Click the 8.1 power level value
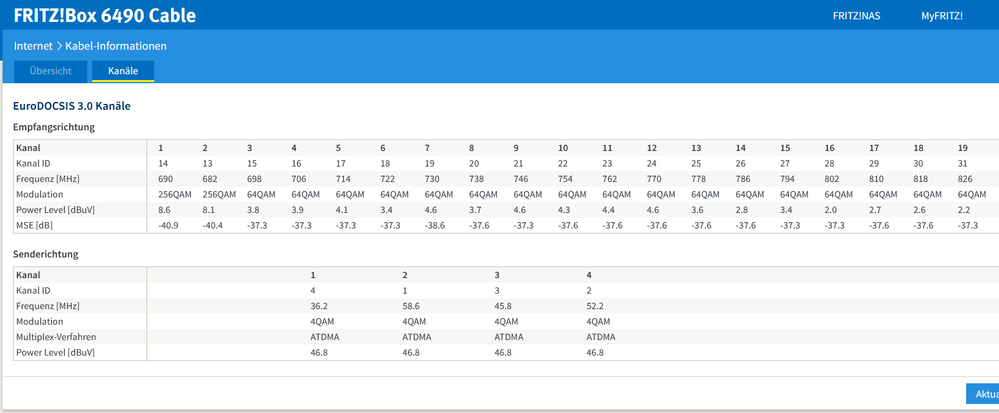The height and width of the screenshot is (413, 999). [x=209, y=210]
